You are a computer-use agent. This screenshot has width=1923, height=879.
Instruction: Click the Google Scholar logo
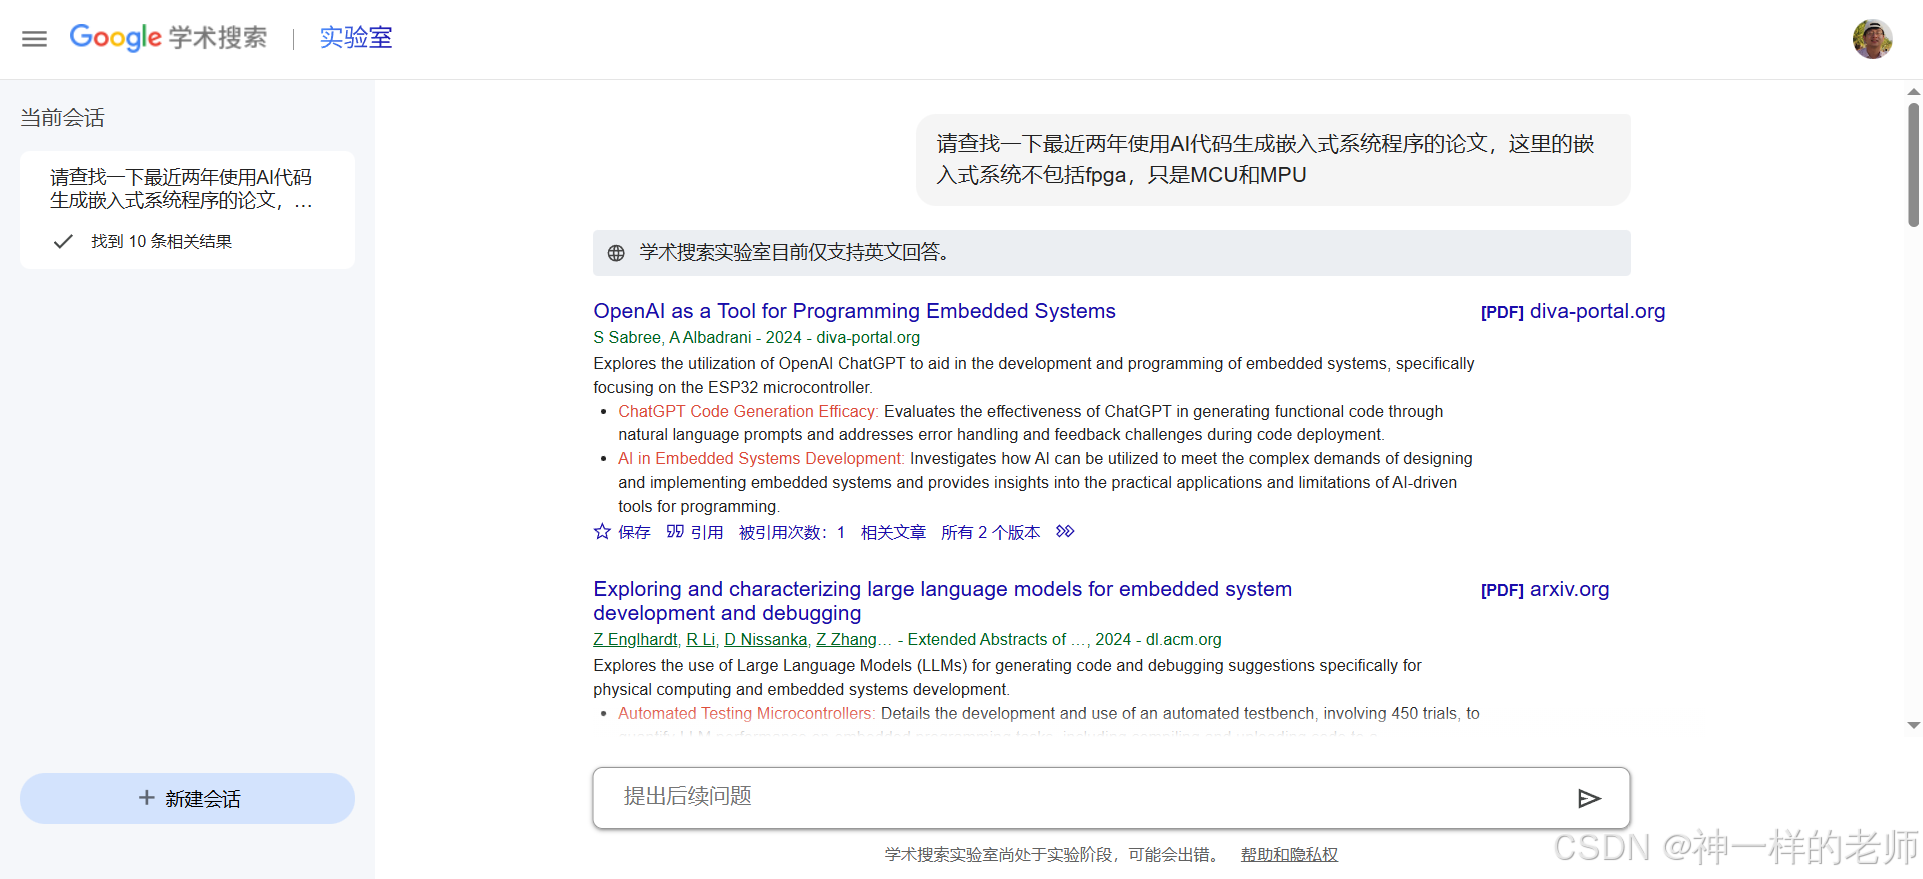click(x=168, y=38)
